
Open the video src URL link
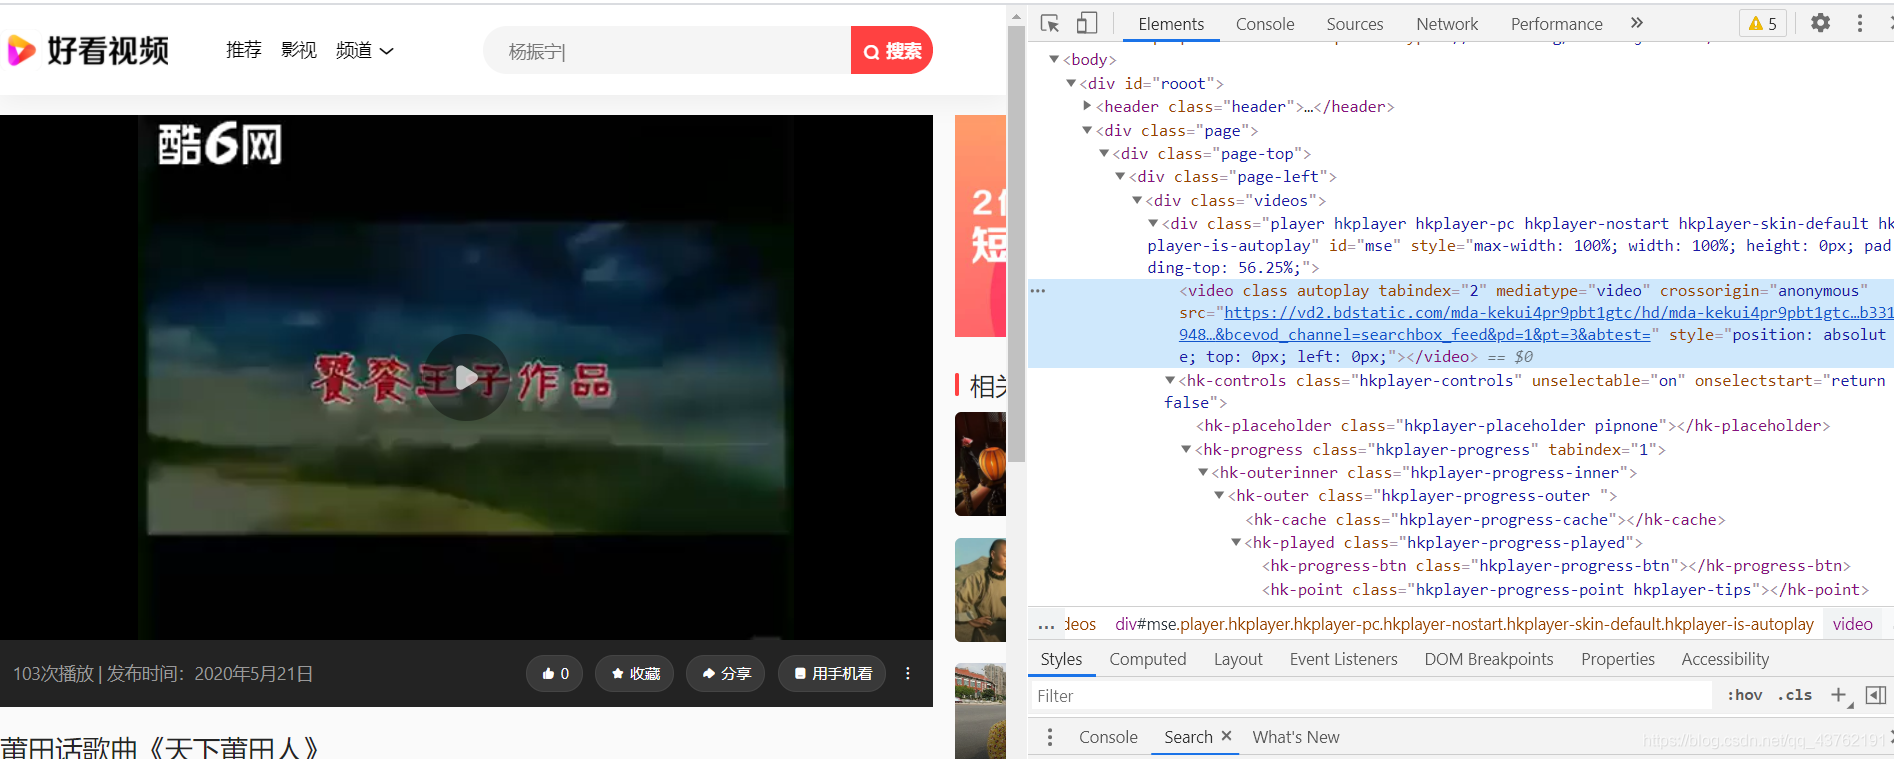click(x=1536, y=324)
